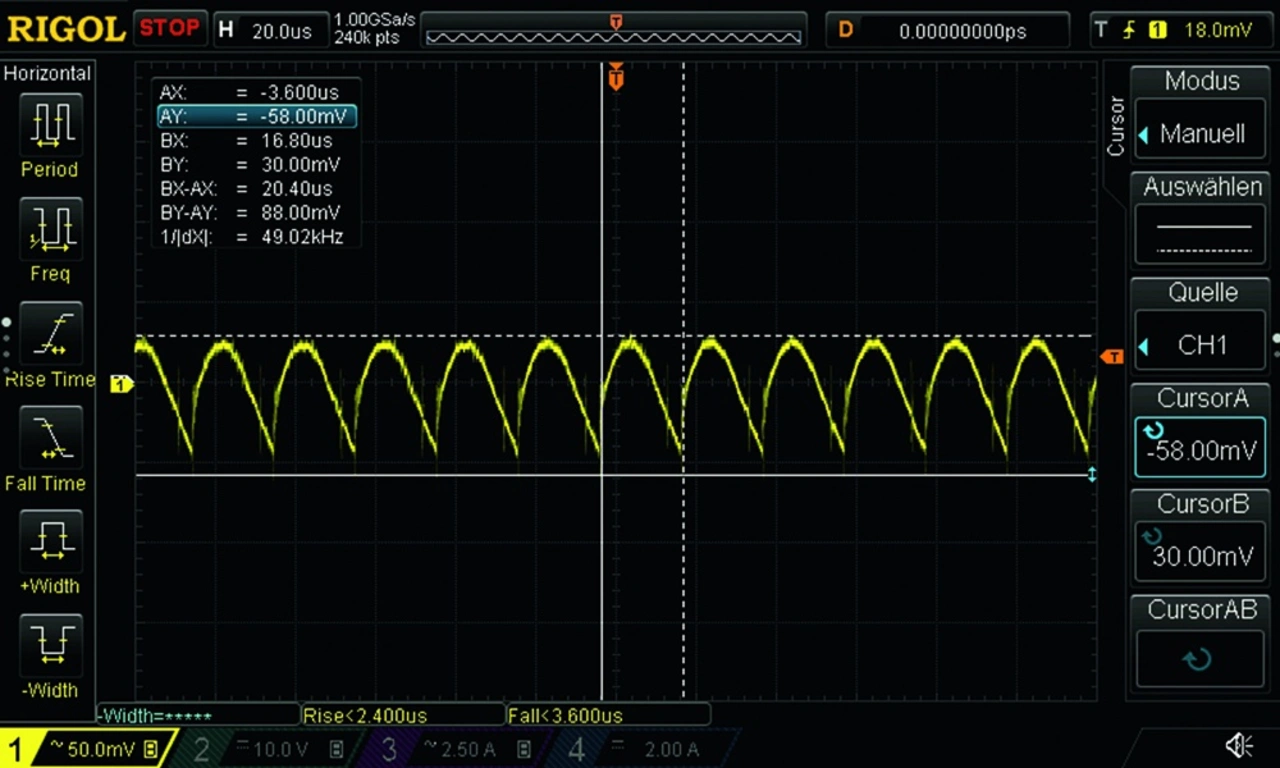The width and height of the screenshot is (1280, 768).
Task: Open the Auswählen cursor line type selector
Action: click(x=1201, y=237)
